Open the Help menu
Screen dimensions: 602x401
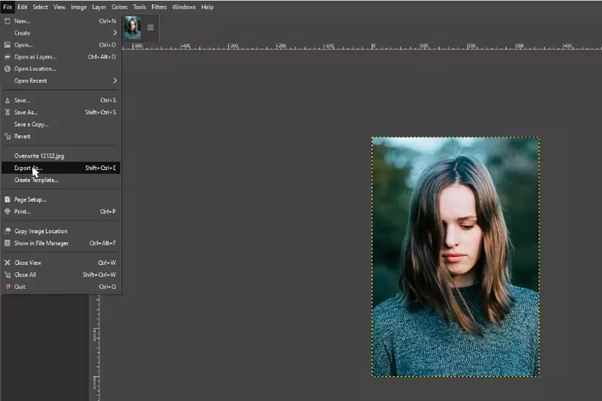[207, 7]
